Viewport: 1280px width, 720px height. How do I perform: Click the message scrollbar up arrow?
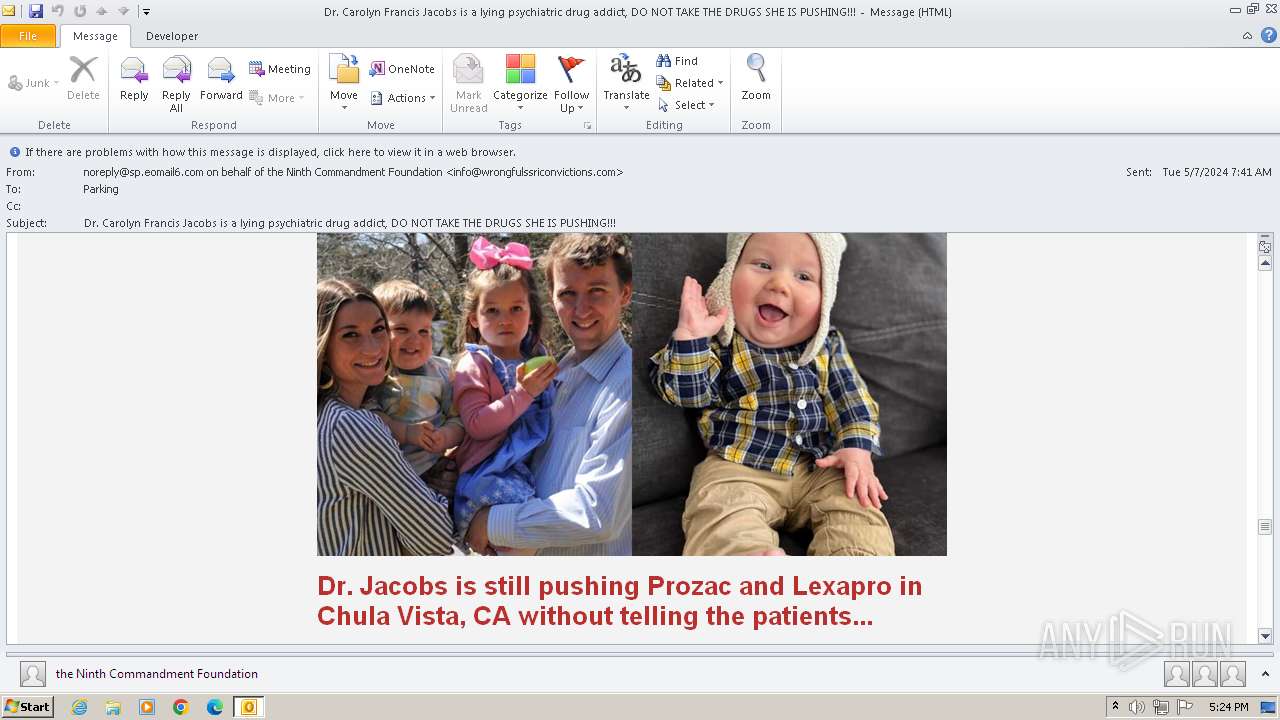tap(1265, 263)
